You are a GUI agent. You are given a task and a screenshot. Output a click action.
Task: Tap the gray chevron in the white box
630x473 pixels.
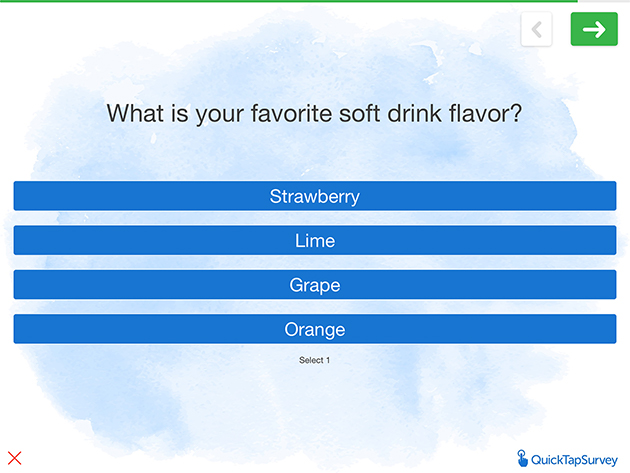pos(536,29)
